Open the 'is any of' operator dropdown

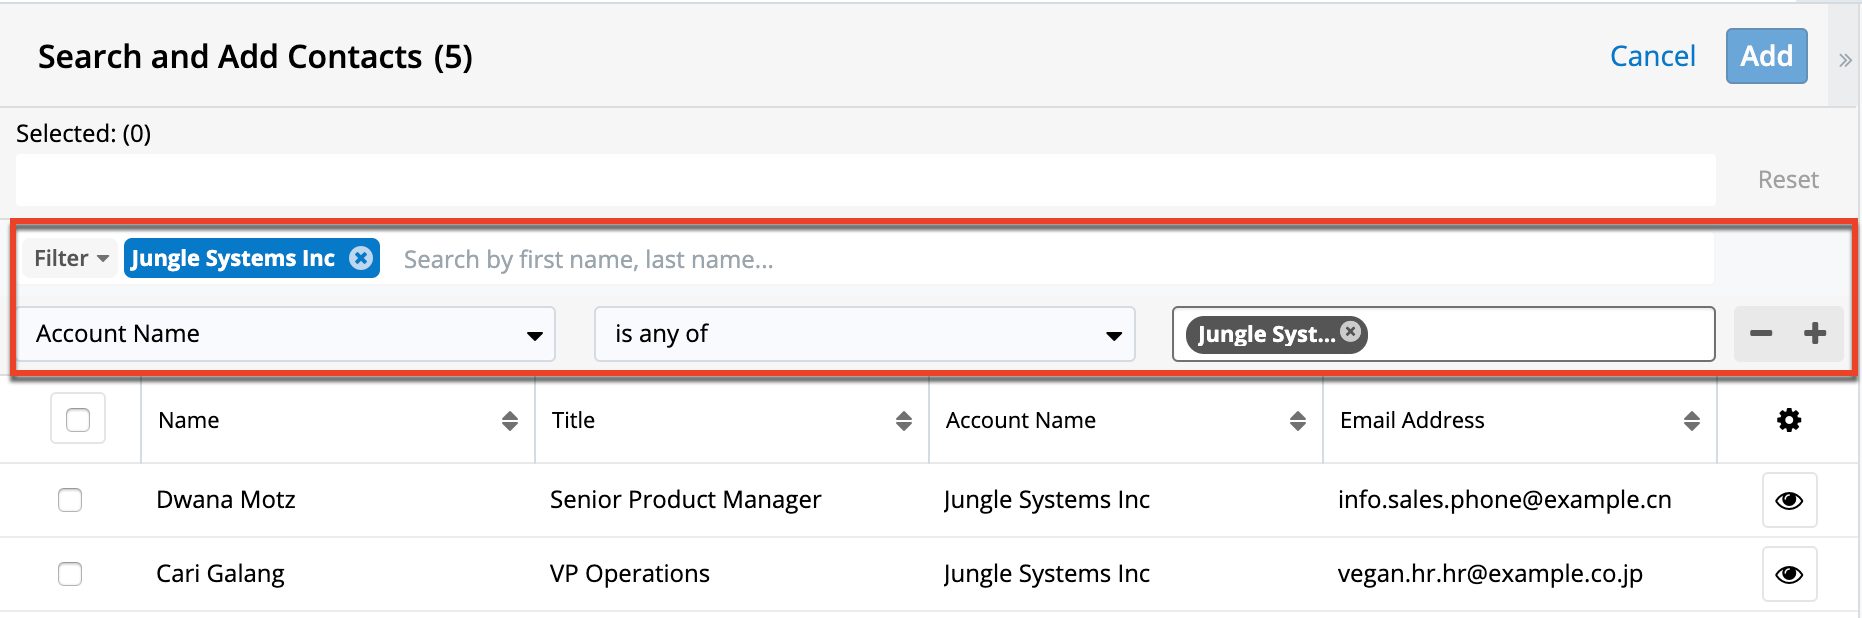pos(865,334)
